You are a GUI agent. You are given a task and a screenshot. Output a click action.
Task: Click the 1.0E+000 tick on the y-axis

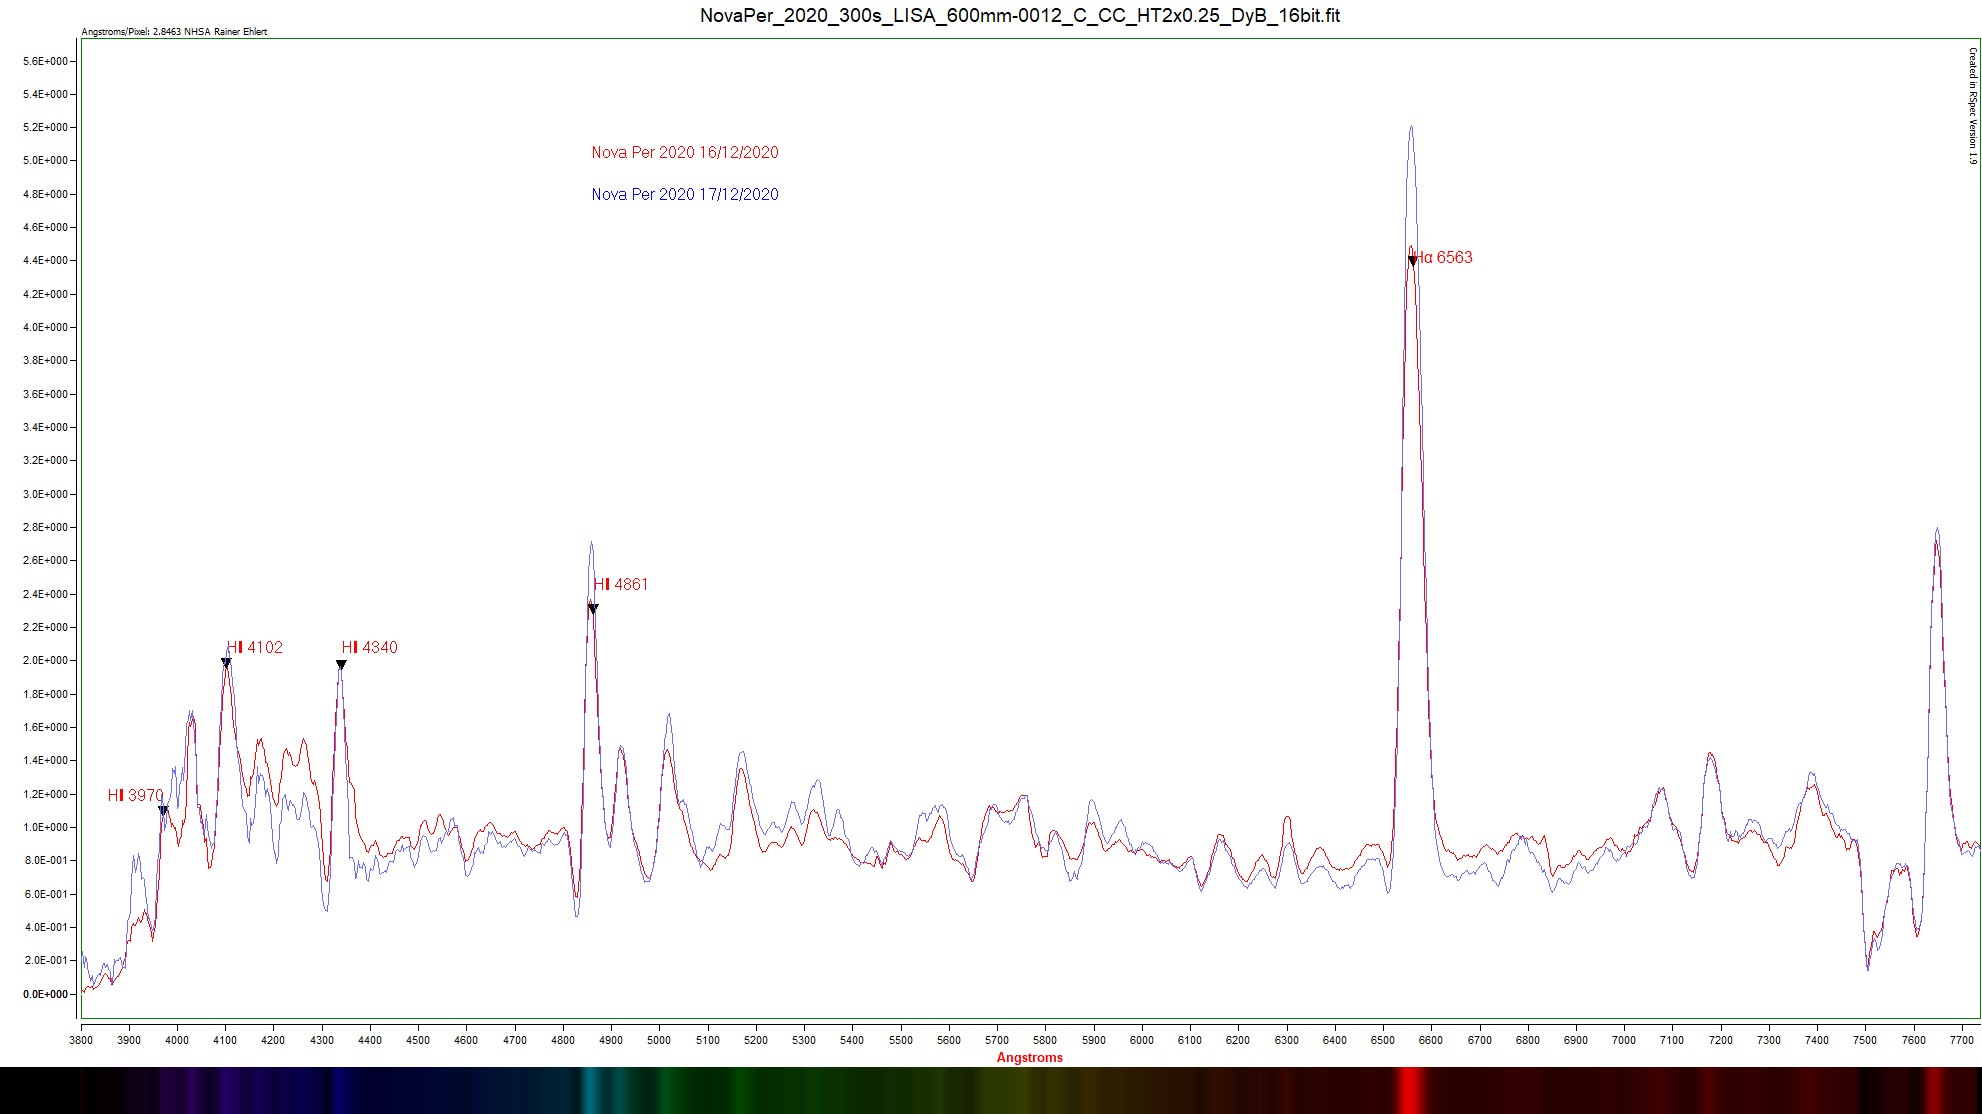tap(45, 827)
